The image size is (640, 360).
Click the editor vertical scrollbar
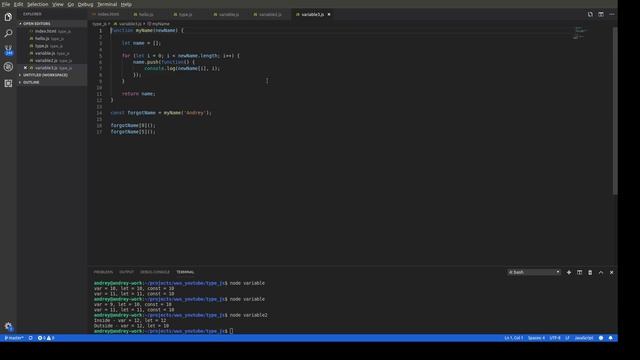(x=615, y=111)
